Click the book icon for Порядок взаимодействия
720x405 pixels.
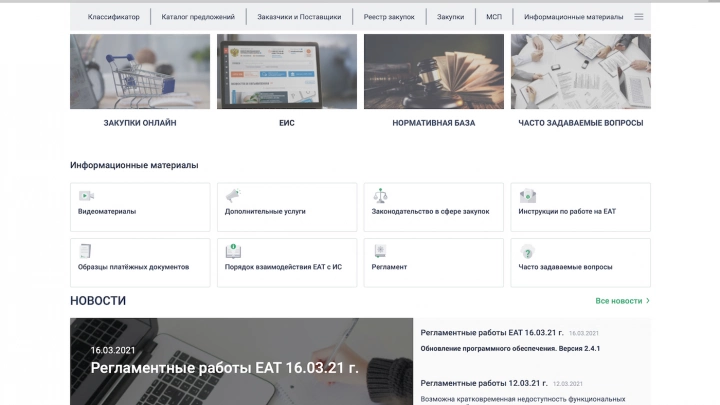click(x=233, y=251)
